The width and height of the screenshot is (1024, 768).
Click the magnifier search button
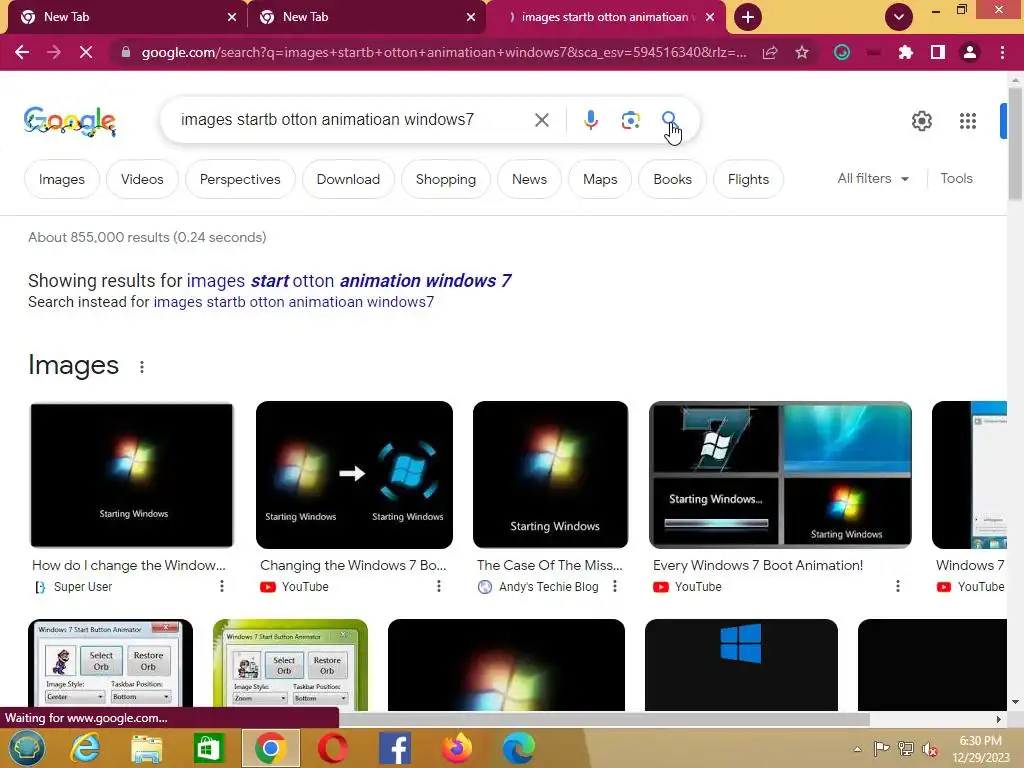[669, 120]
